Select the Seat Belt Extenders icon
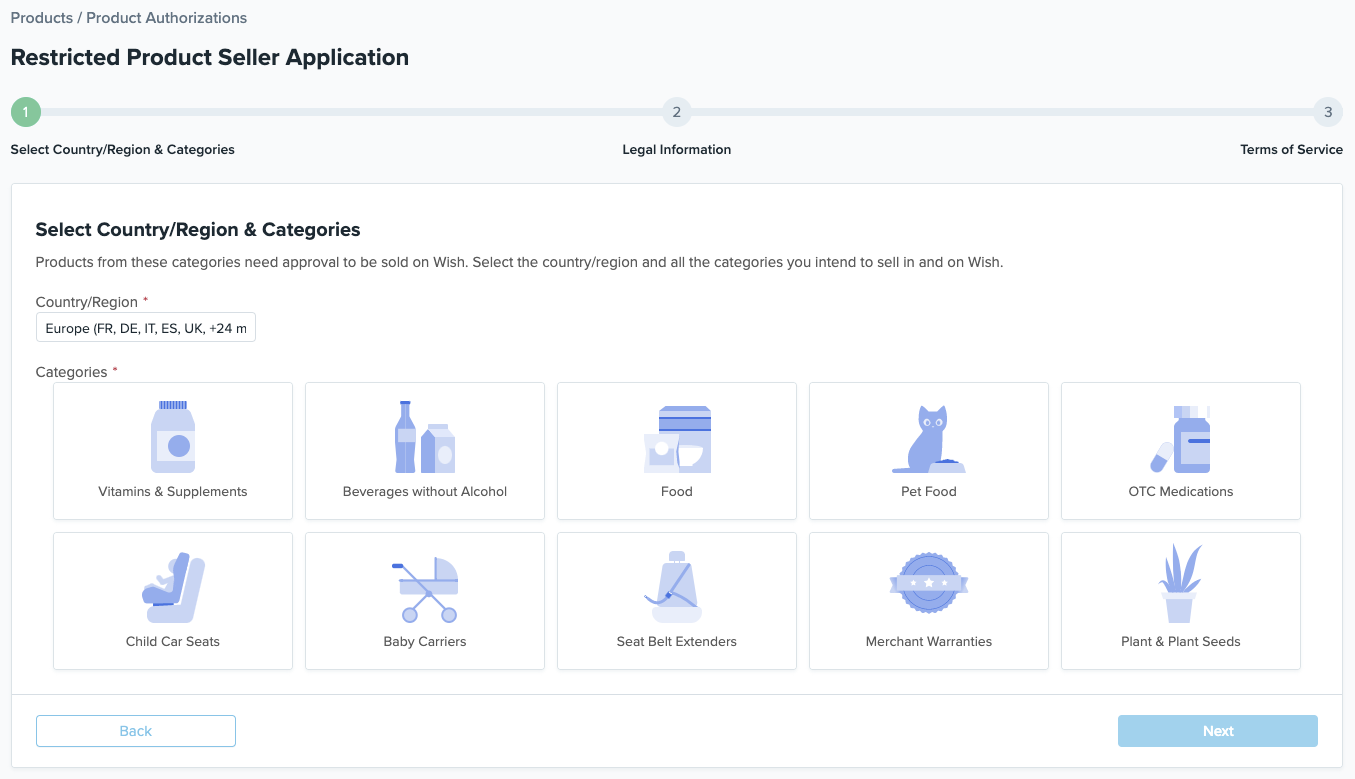The width and height of the screenshot is (1355, 779). pyautogui.click(x=677, y=588)
